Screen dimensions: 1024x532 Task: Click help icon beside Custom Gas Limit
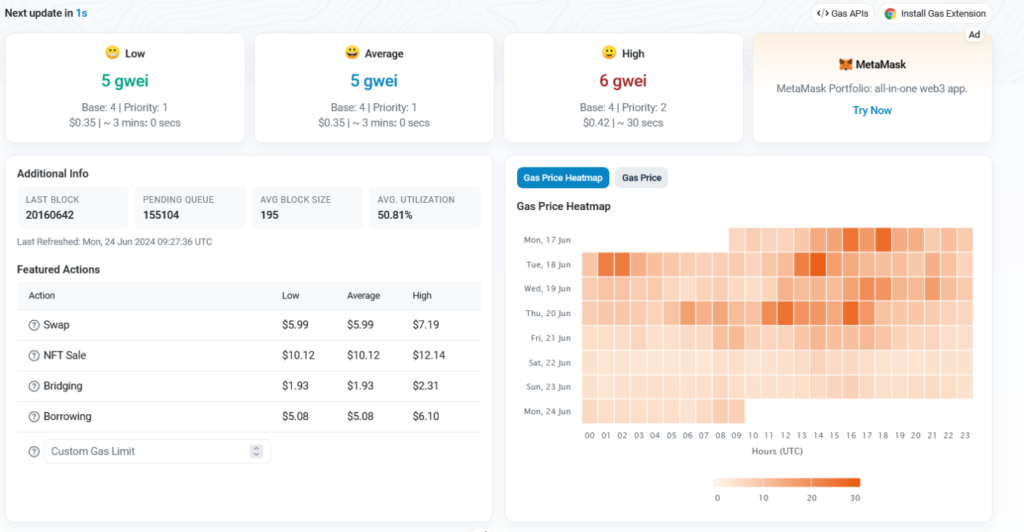(x=34, y=452)
